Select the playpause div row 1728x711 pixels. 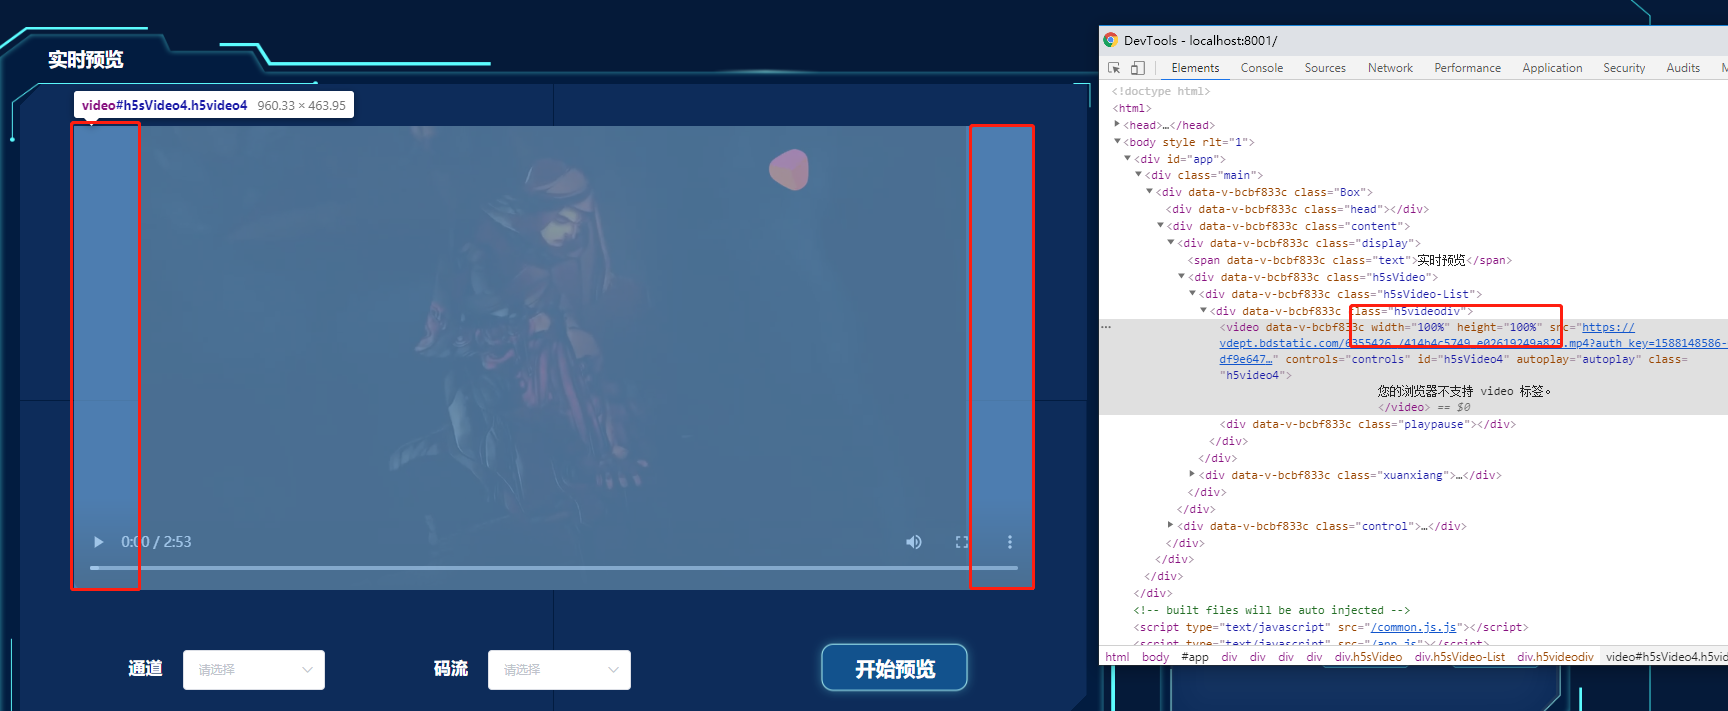1368,424
